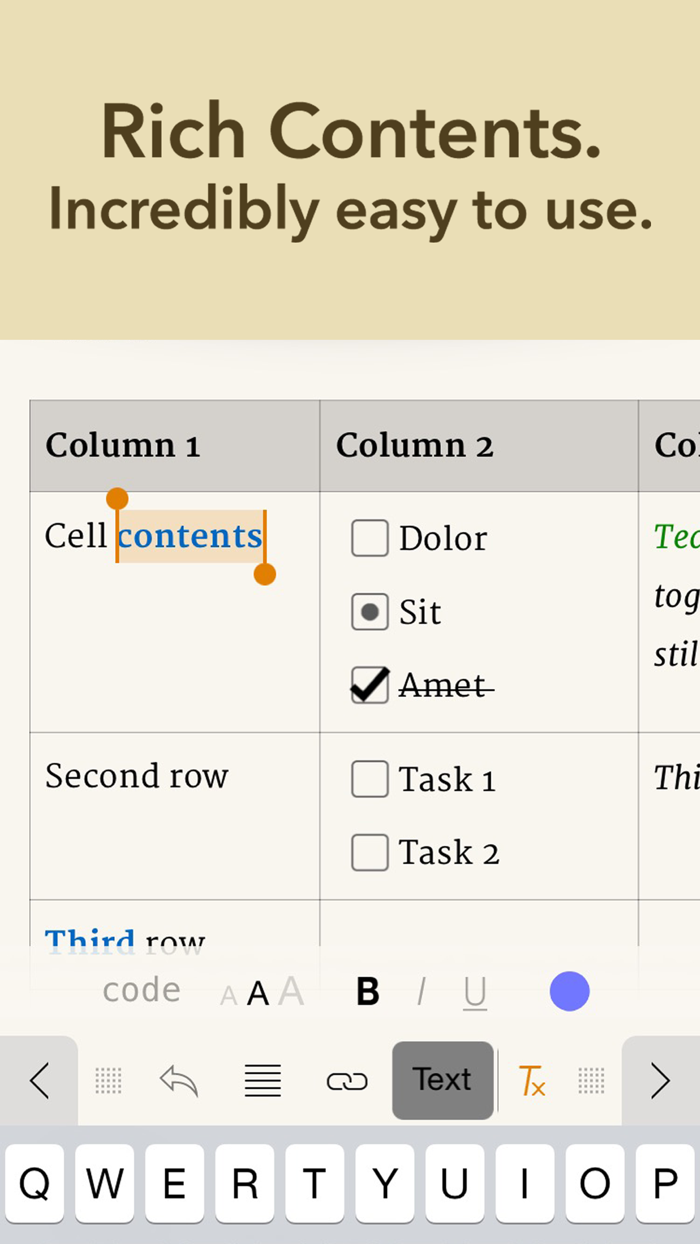Screen dimensions: 700x1244
Task: Tap the right chevron on the toolbar
Action: click(x=660, y=1081)
